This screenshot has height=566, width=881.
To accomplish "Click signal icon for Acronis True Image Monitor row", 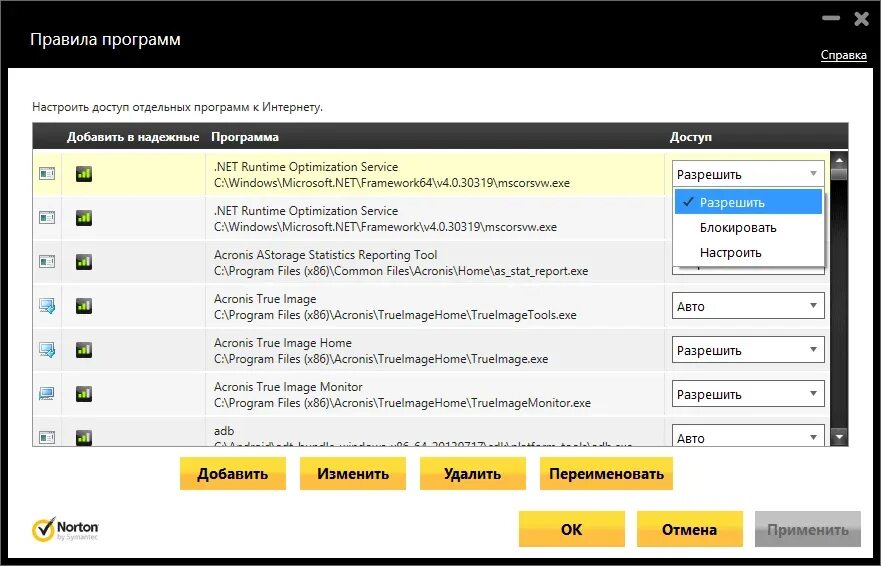I will point(84,393).
